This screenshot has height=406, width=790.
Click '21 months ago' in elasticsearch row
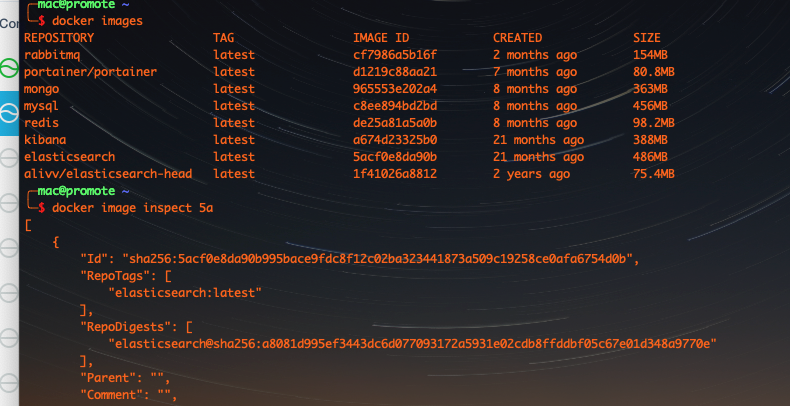(538, 157)
